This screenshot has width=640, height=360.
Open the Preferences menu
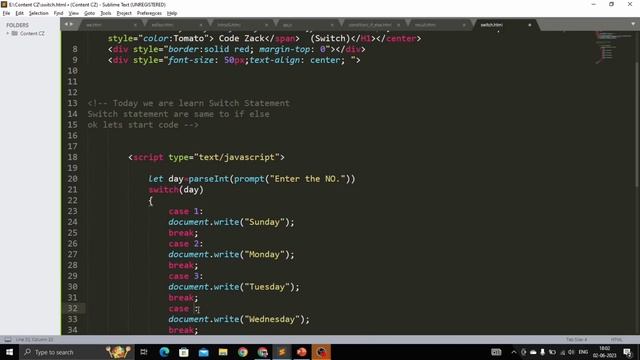(x=149, y=13)
